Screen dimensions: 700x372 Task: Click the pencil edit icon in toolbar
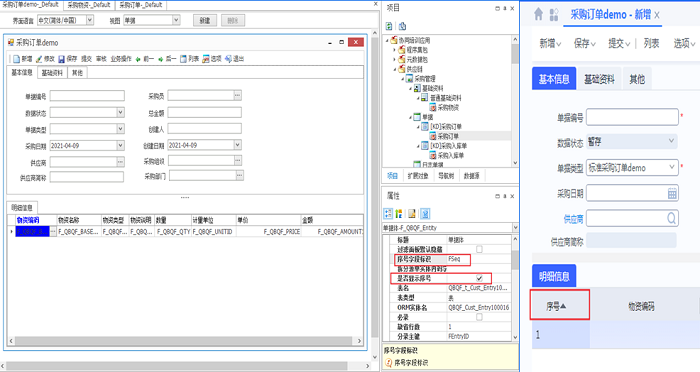click(39, 59)
